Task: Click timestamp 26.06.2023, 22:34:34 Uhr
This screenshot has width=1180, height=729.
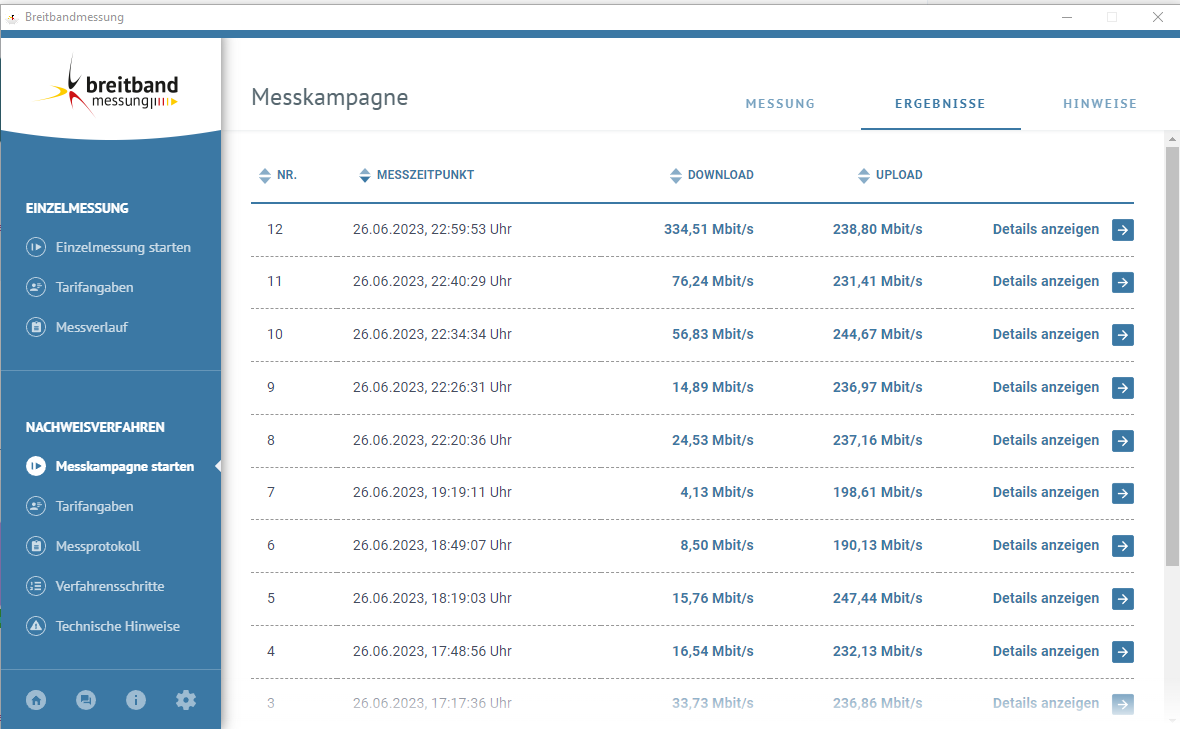Action: (x=432, y=333)
